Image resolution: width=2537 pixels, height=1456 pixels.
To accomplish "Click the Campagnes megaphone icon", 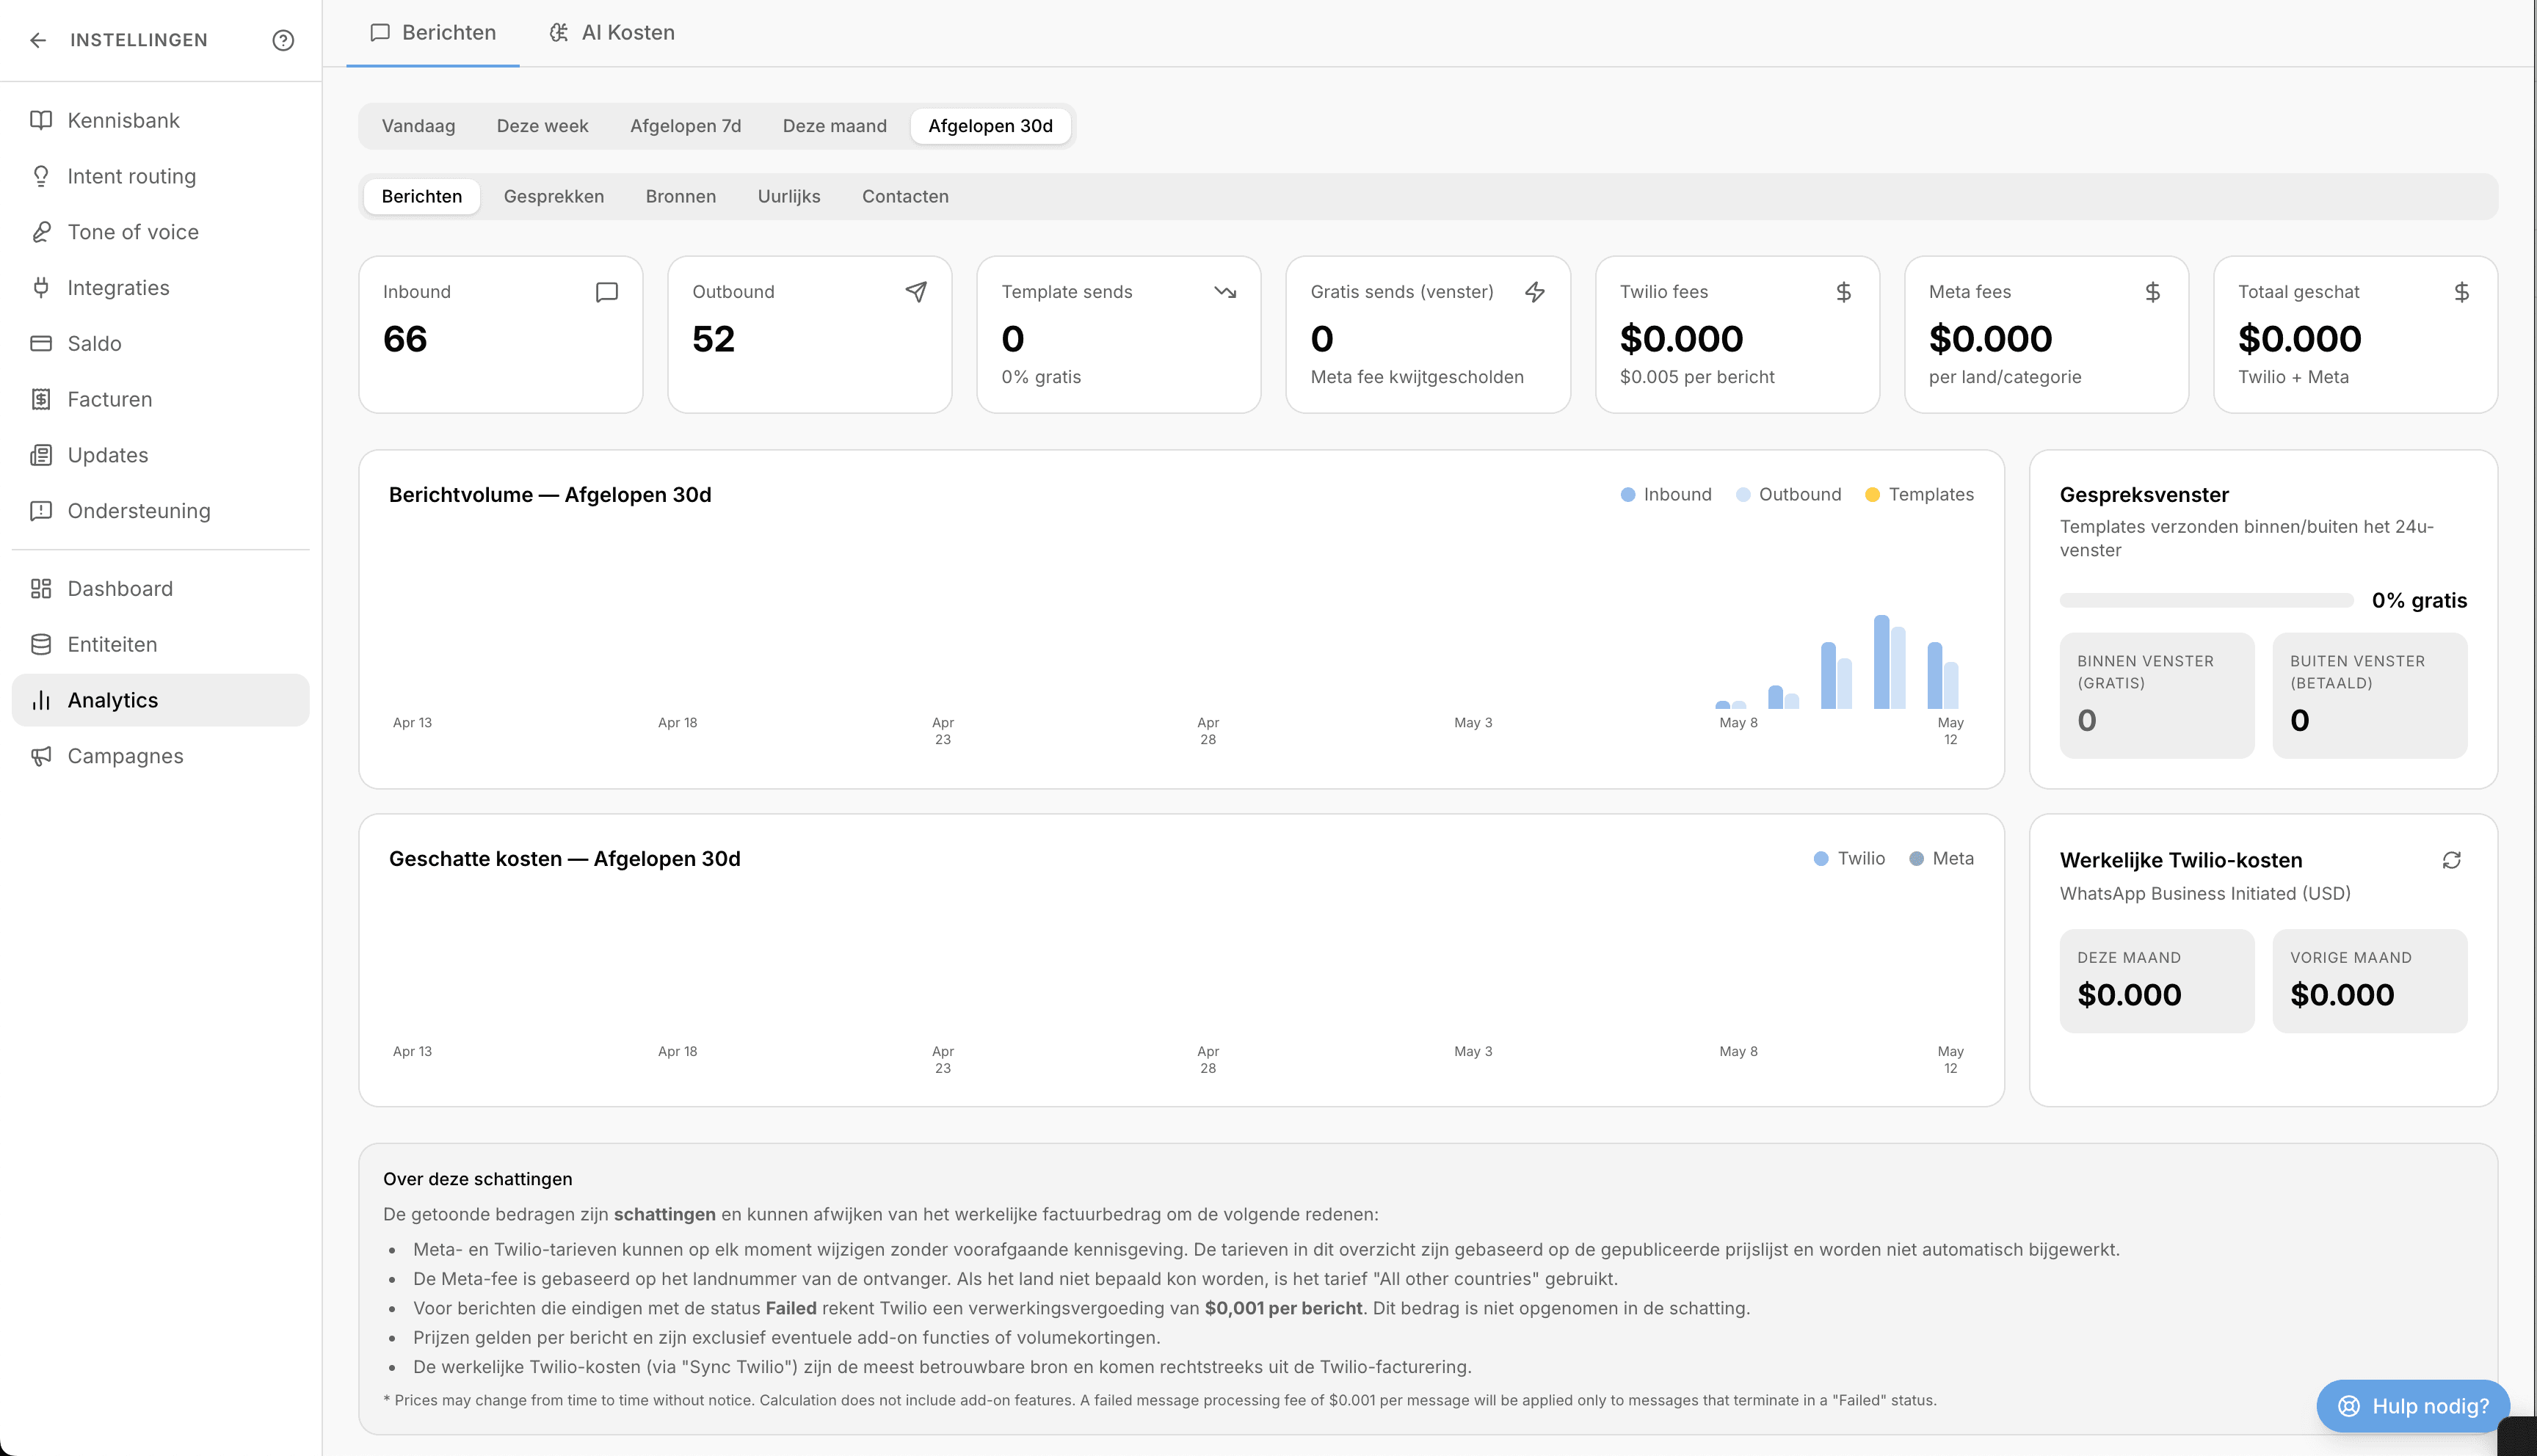I will [x=41, y=756].
